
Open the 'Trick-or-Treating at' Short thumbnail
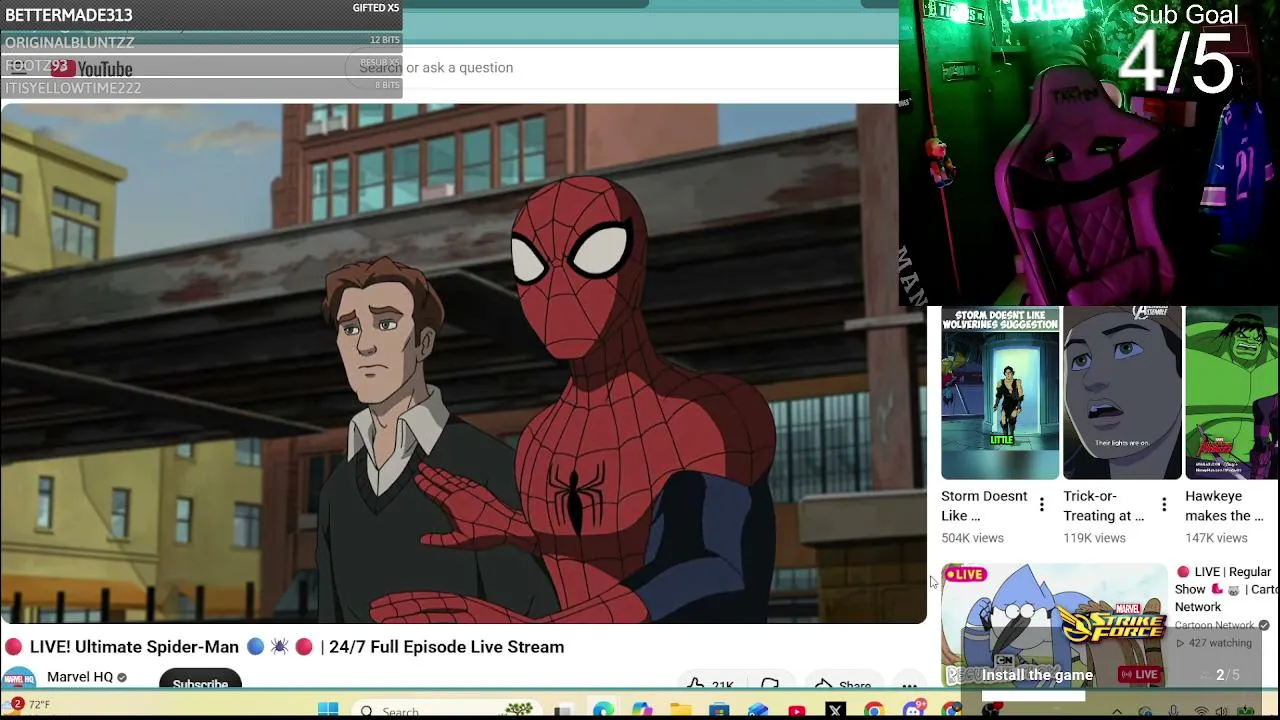click(1122, 393)
